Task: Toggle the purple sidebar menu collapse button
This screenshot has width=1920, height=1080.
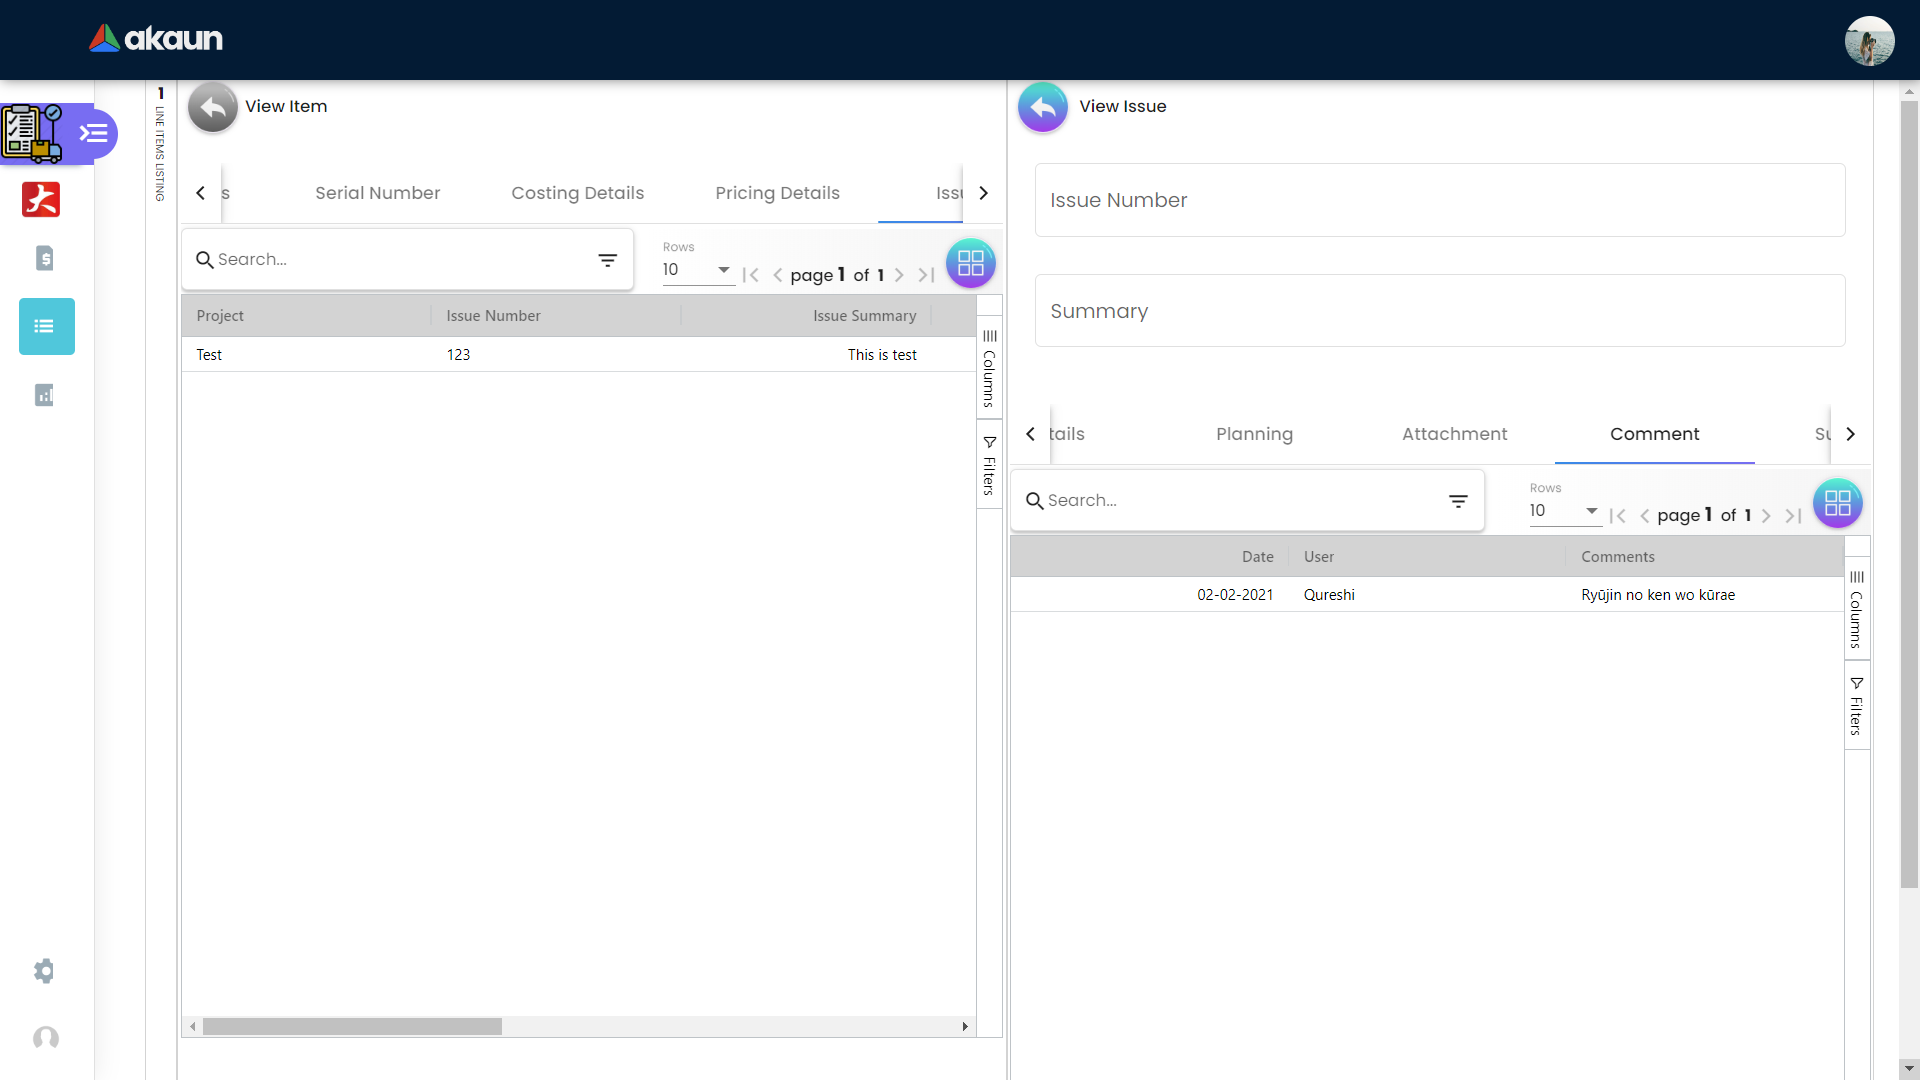Action: click(x=93, y=133)
